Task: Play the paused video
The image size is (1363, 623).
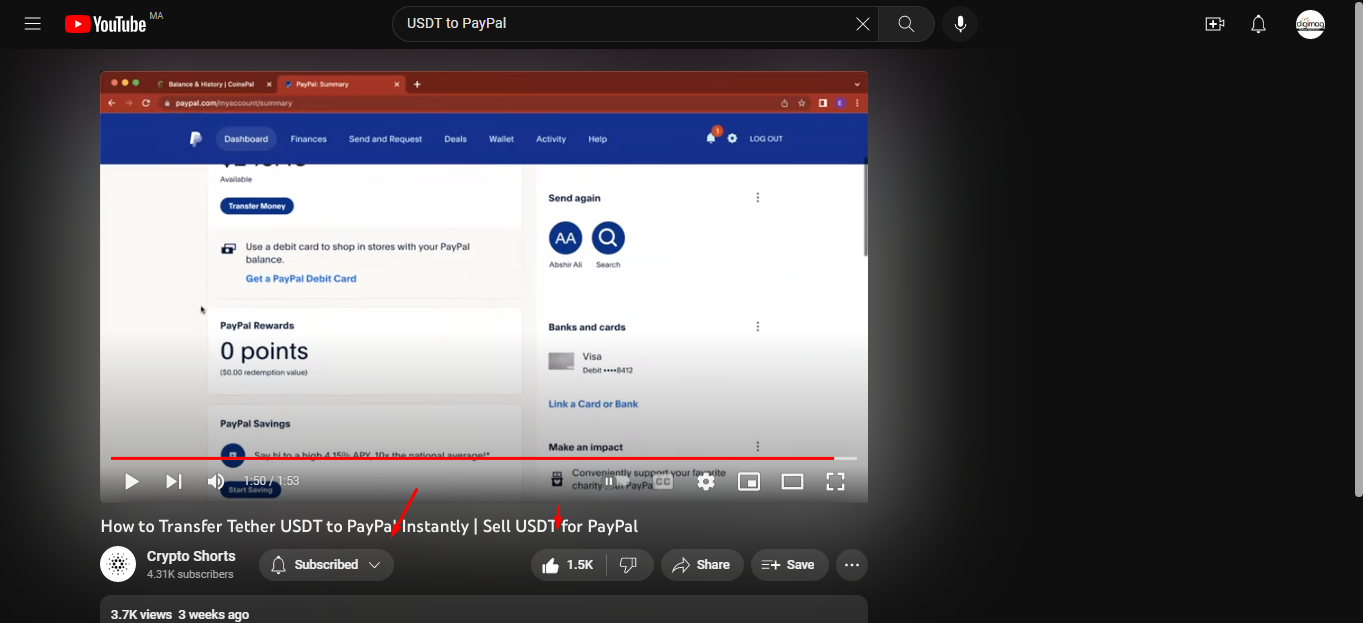Action: click(x=131, y=482)
